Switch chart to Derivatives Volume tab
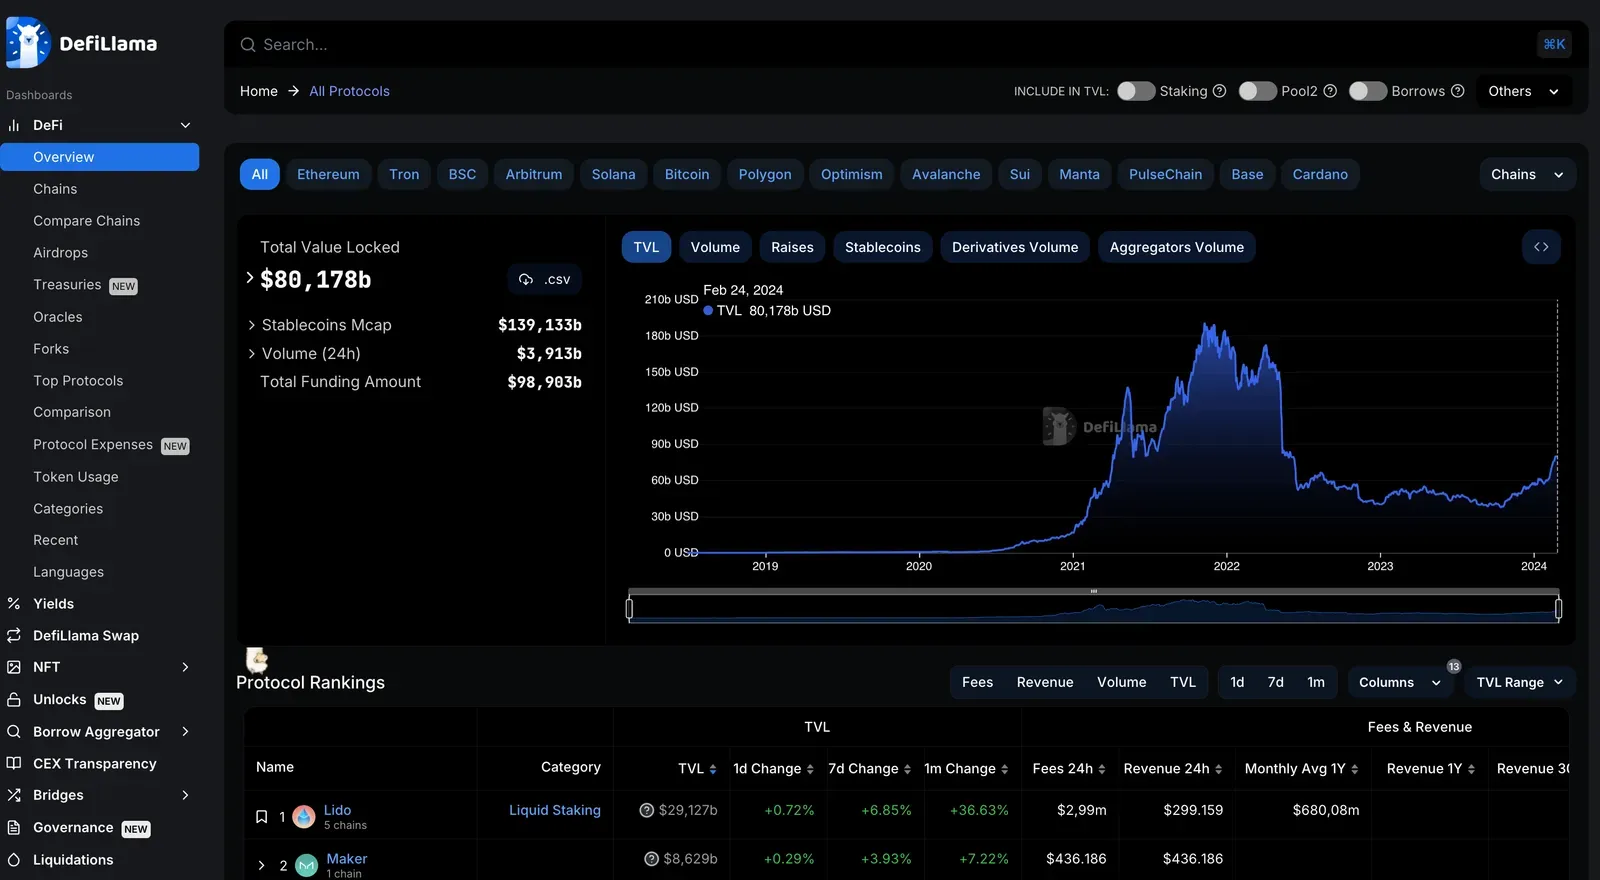 point(1015,247)
